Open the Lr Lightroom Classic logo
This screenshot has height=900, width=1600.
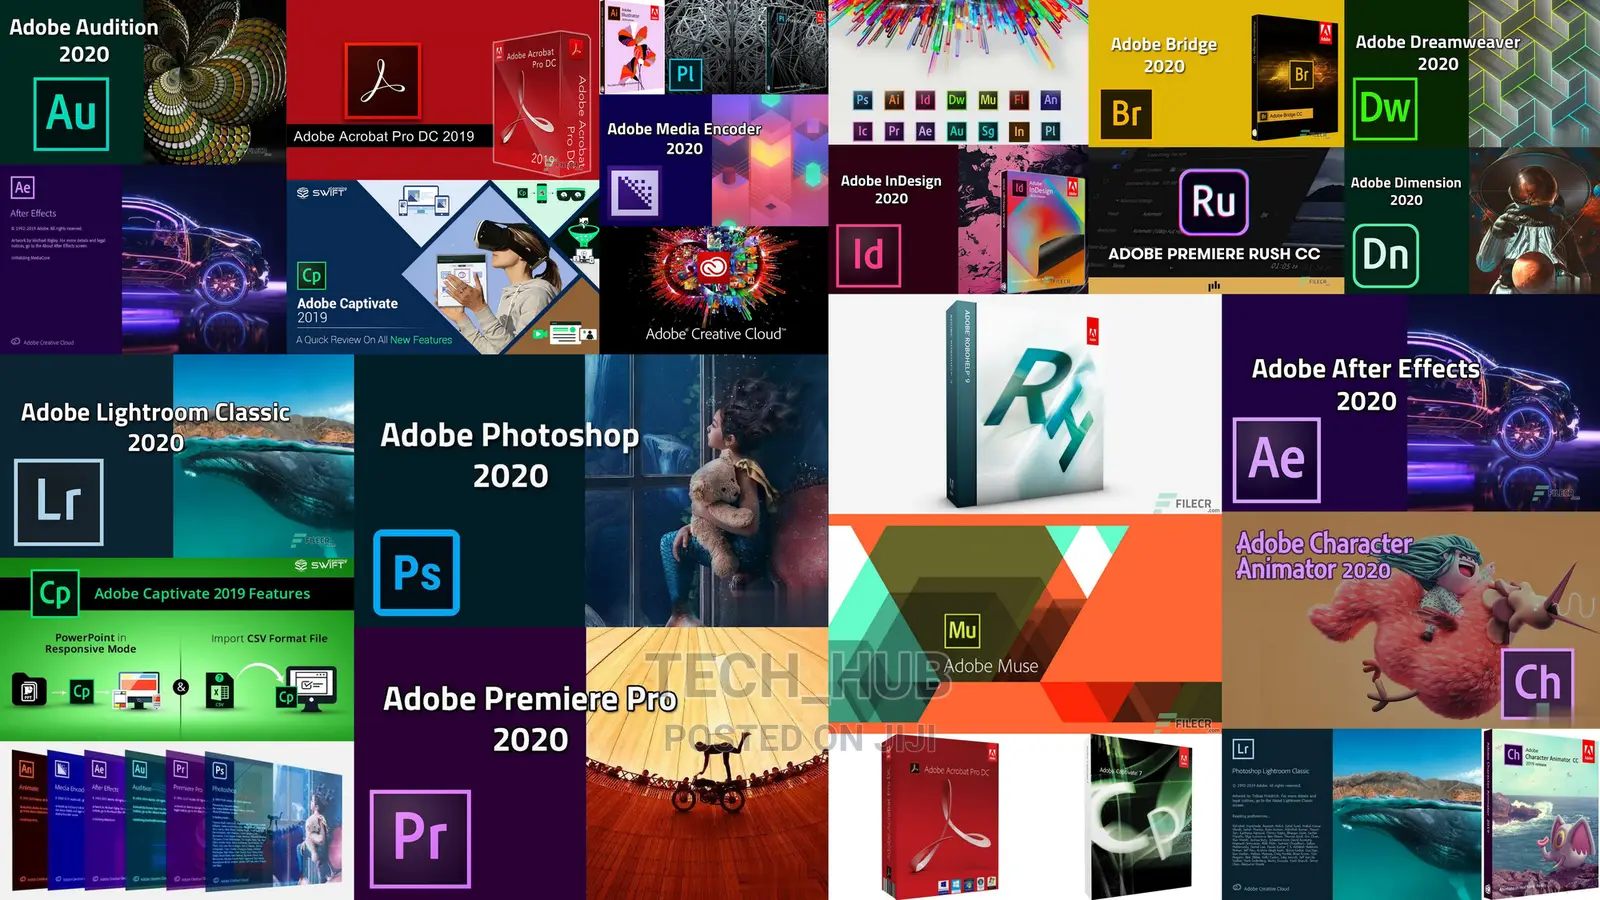[59, 502]
